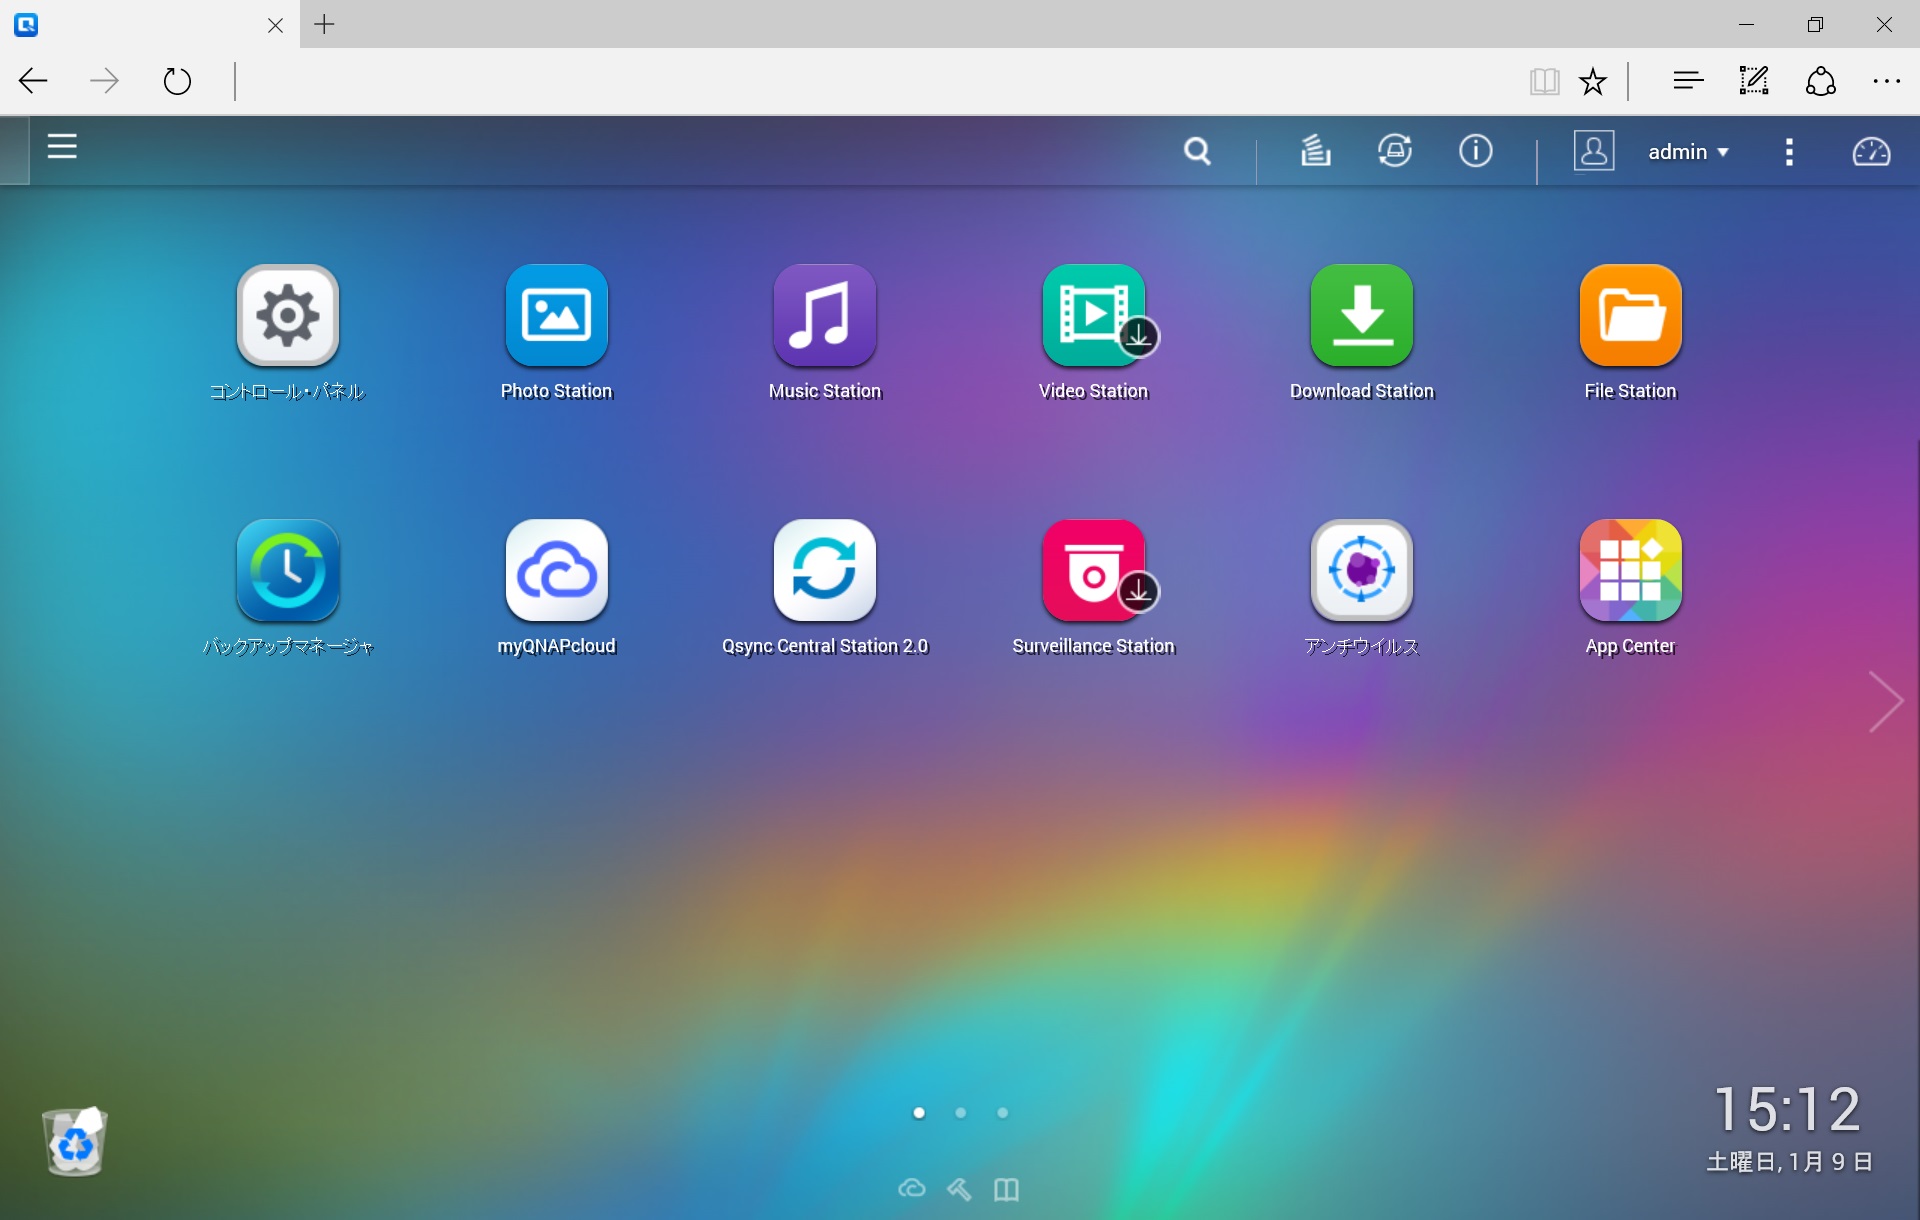Open a new browser tab
The width and height of the screenshot is (1920, 1220).
[x=324, y=25]
